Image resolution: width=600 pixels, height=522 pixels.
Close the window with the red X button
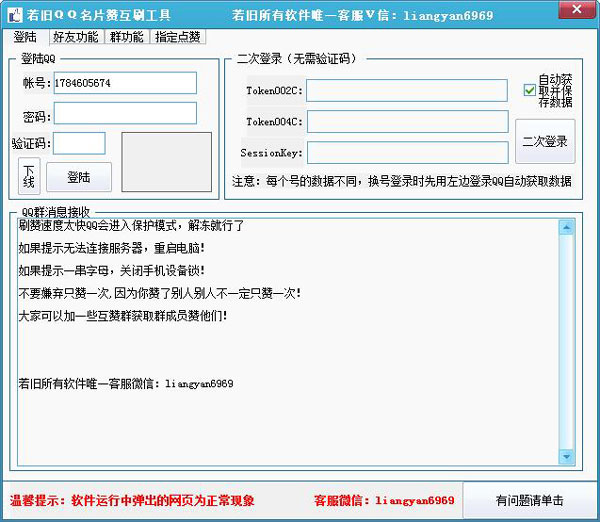click(576, 10)
